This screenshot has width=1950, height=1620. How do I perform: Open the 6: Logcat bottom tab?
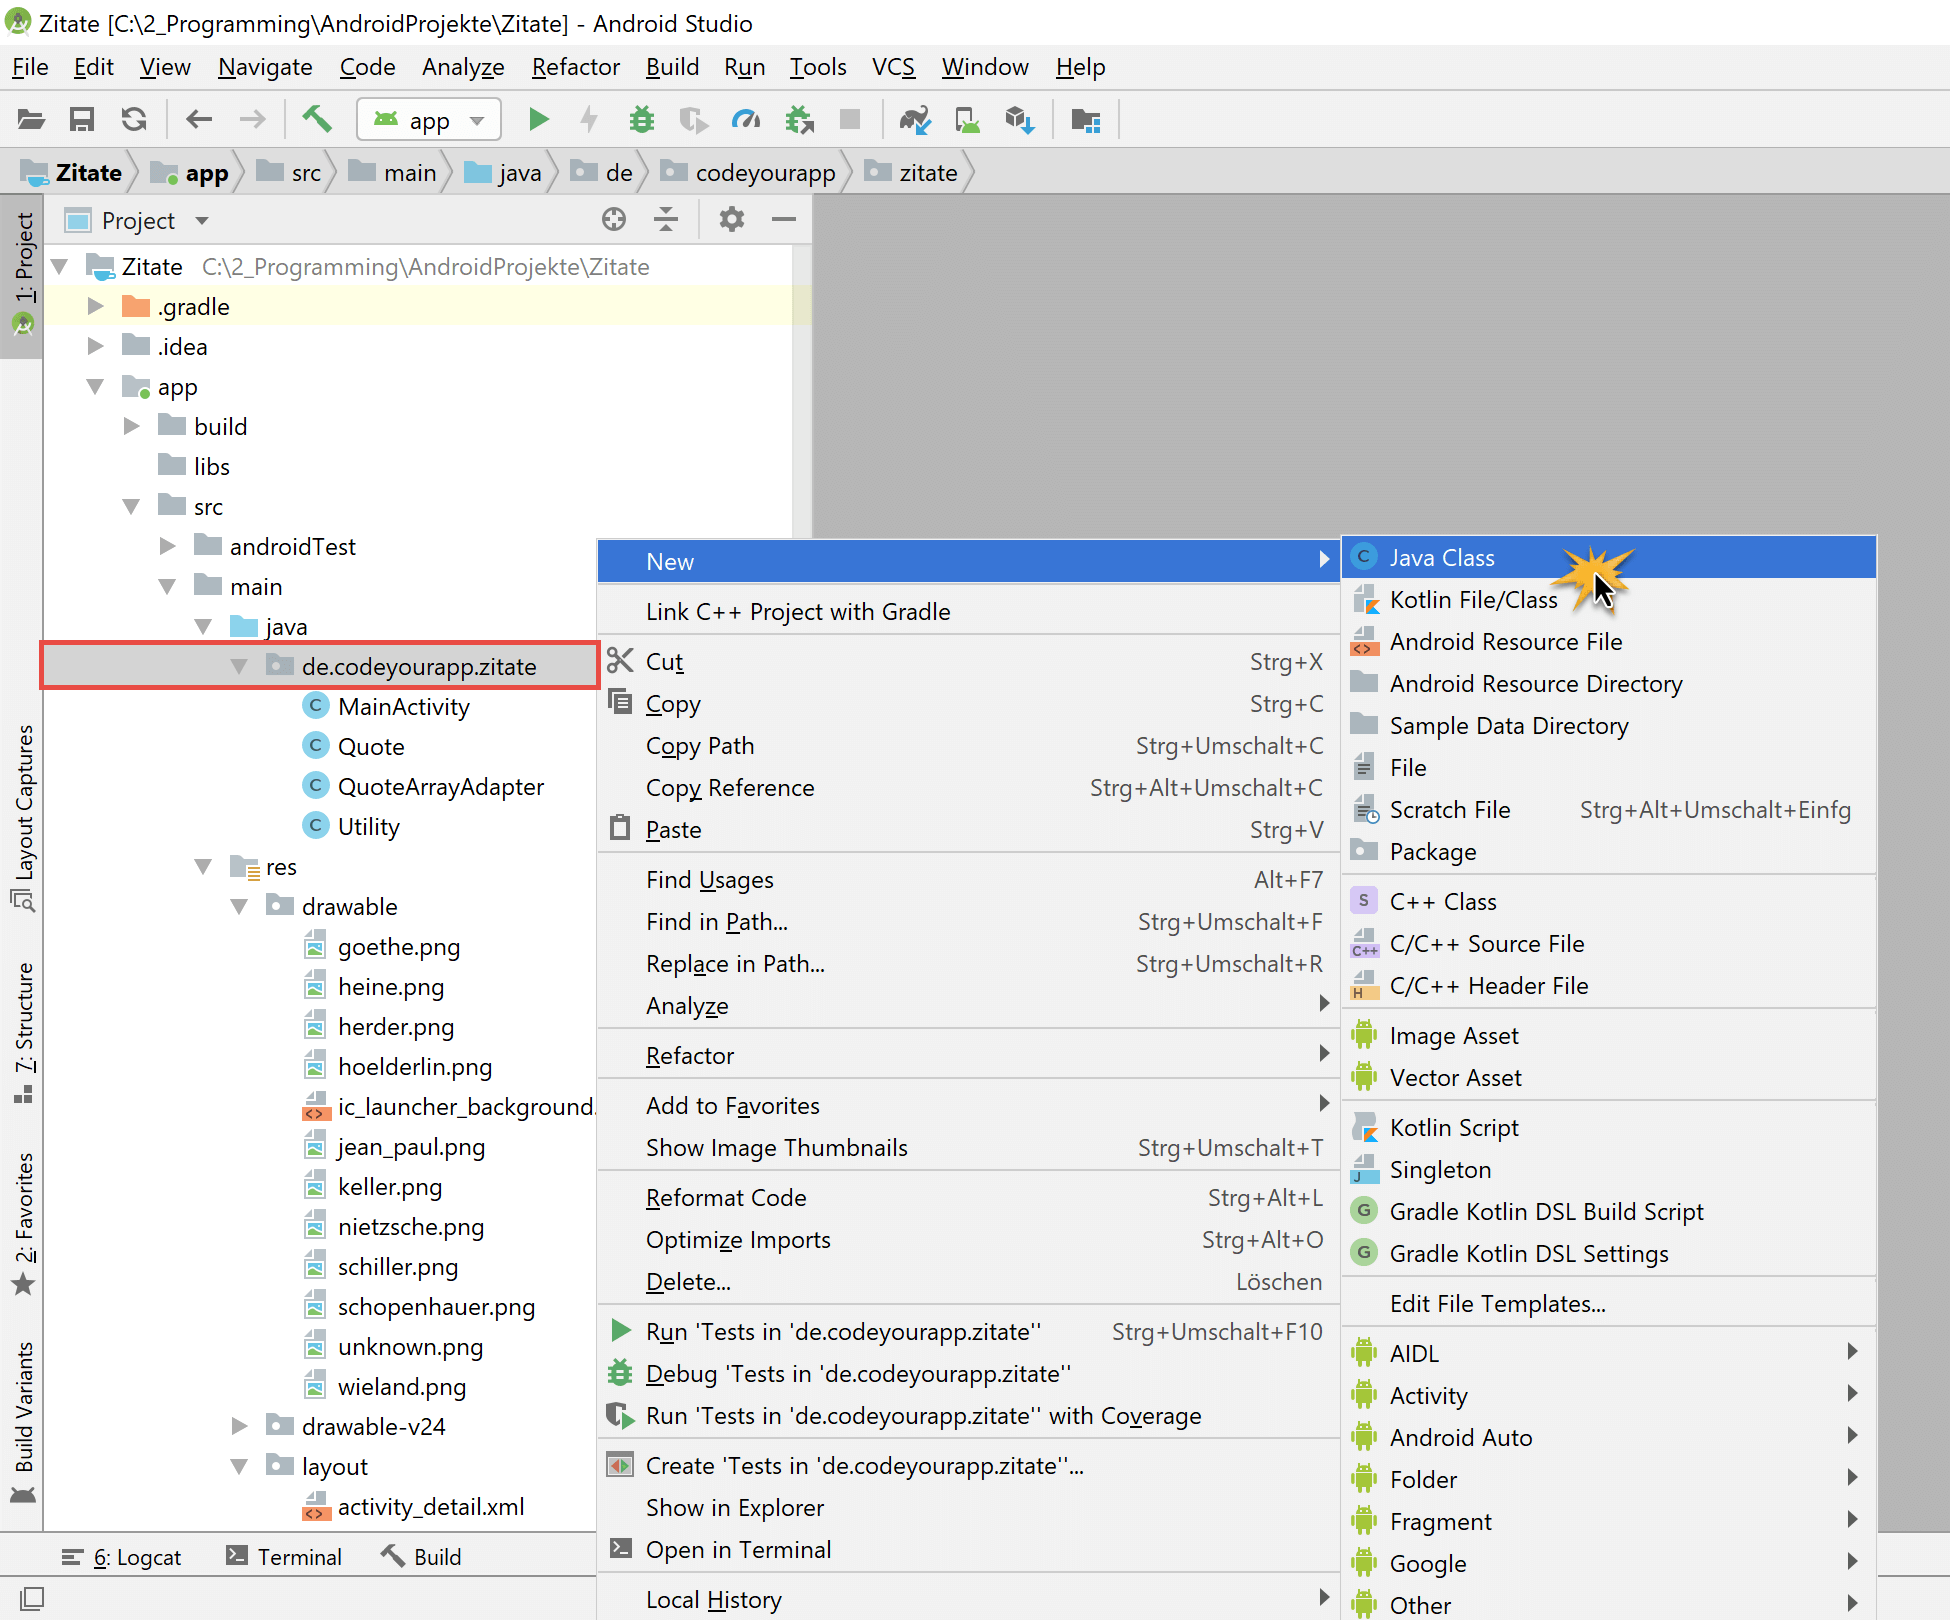coord(122,1557)
